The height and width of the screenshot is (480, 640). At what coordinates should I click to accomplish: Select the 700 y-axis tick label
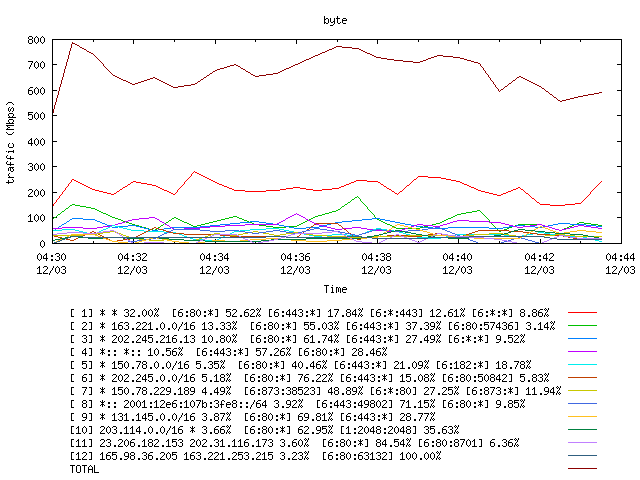tap(36, 65)
